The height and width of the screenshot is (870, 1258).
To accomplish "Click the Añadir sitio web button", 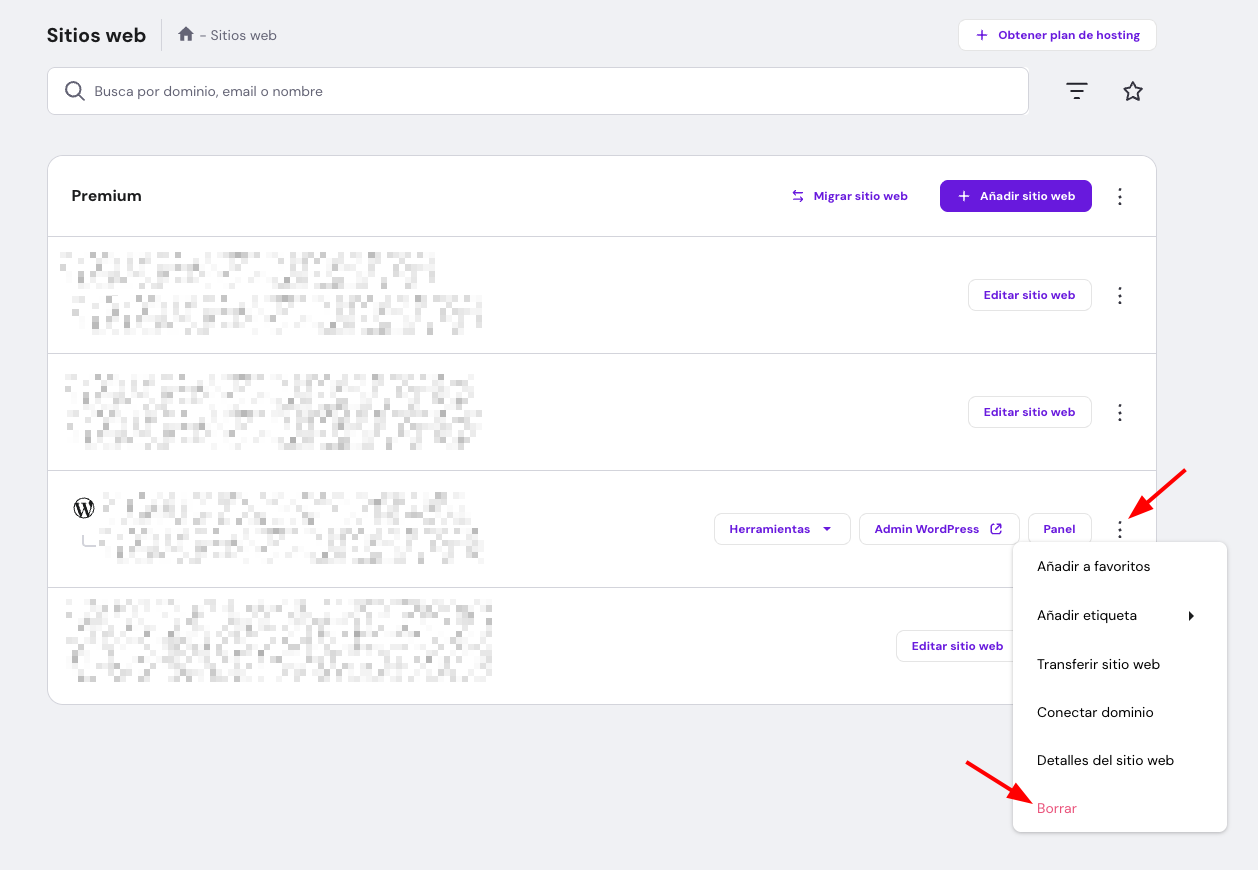I will pos(1015,196).
